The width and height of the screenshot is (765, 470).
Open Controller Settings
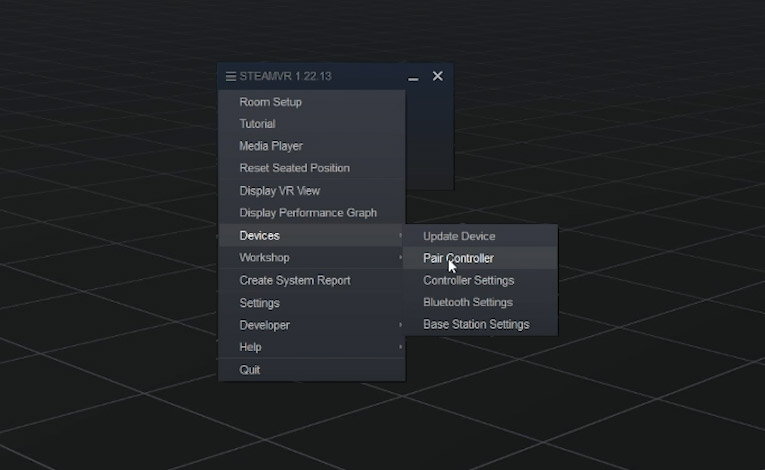coord(468,280)
